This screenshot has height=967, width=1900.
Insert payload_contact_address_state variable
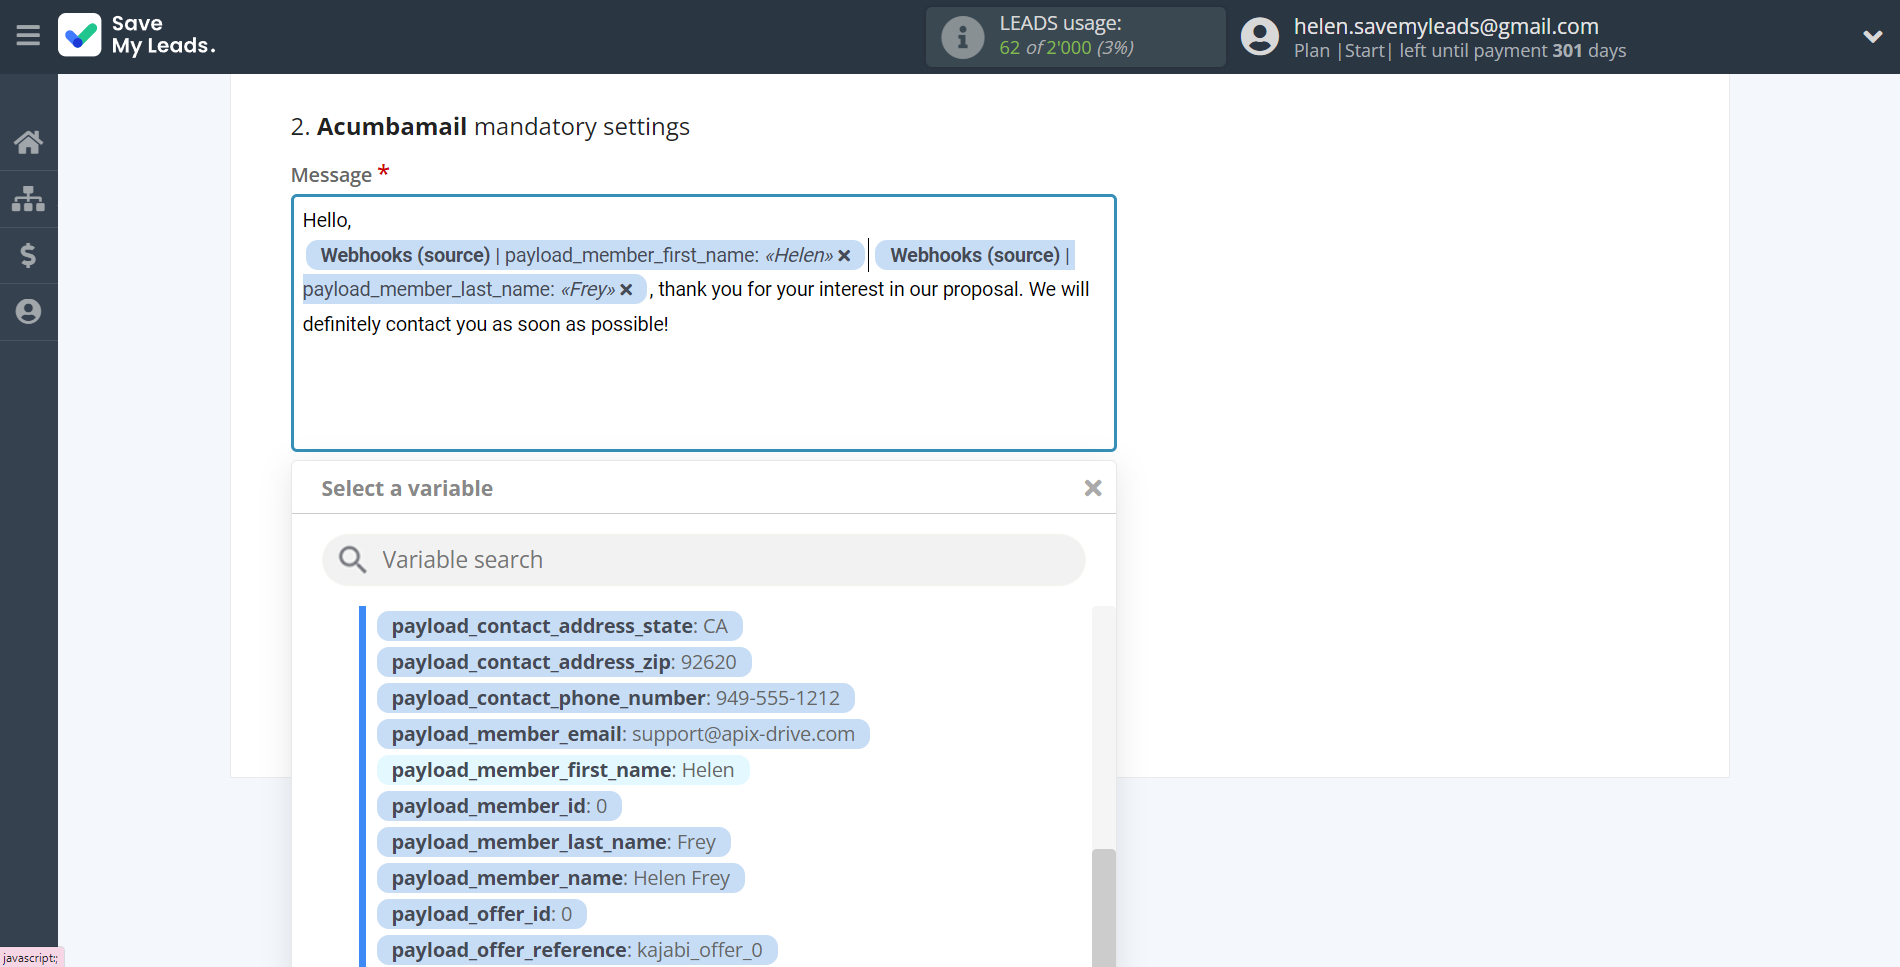click(x=559, y=626)
